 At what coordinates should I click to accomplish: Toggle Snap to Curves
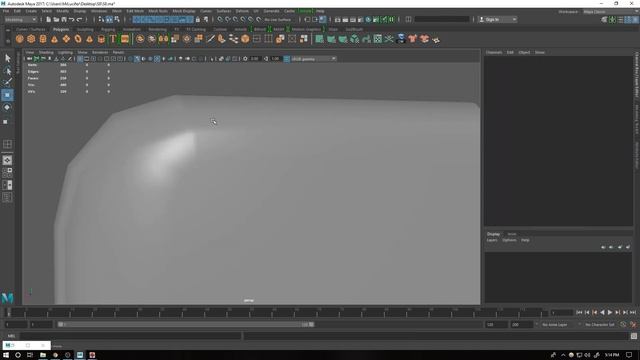click(x=228, y=20)
